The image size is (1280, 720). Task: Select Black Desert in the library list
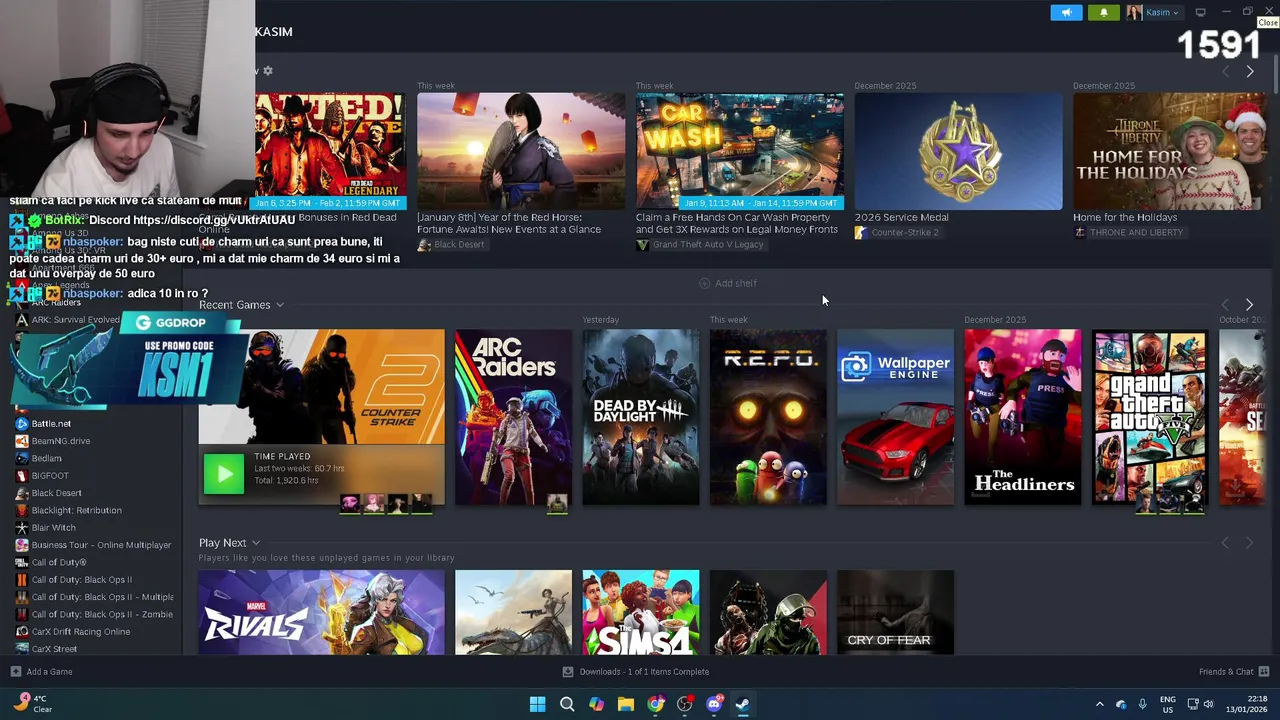57,493
